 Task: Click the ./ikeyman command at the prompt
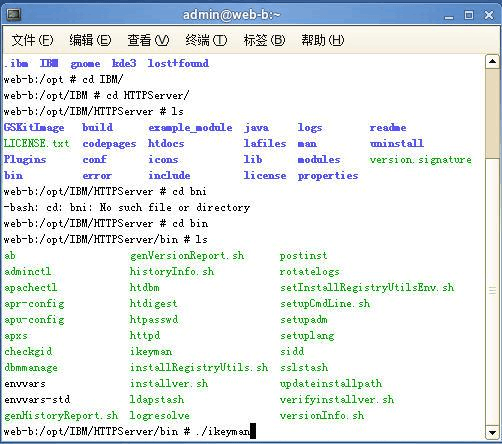(223, 432)
